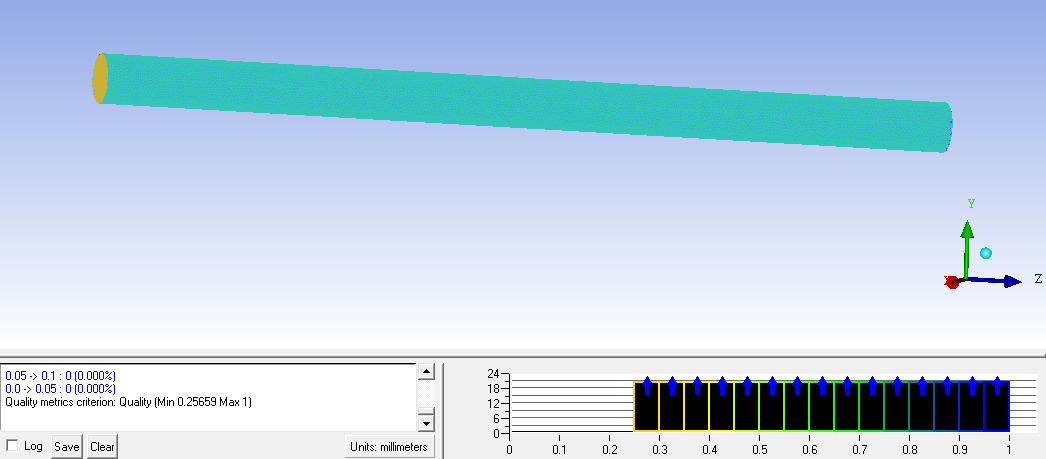Click the '0.05 -> 0.1' log line
Screen dimensions: 1046x459
60,375
